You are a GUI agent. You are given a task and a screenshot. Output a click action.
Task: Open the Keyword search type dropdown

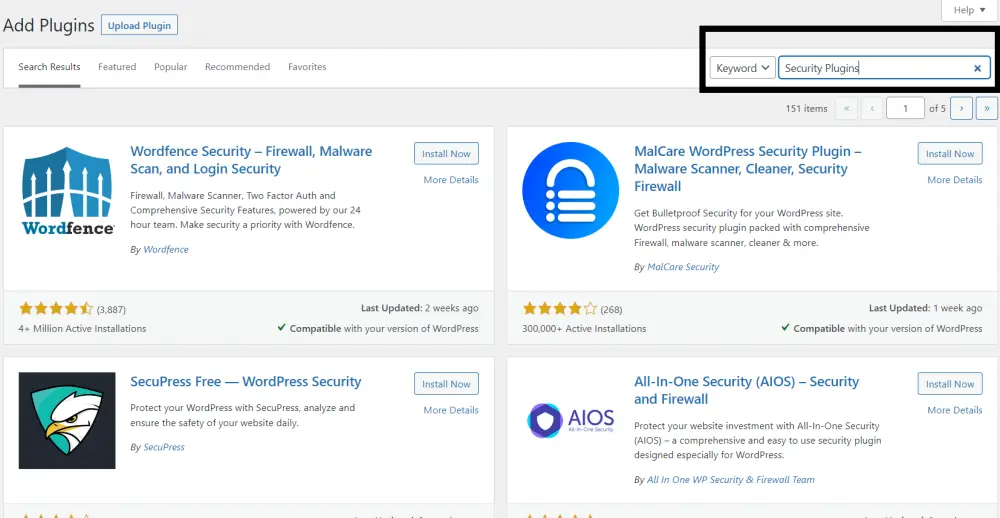click(x=743, y=68)
